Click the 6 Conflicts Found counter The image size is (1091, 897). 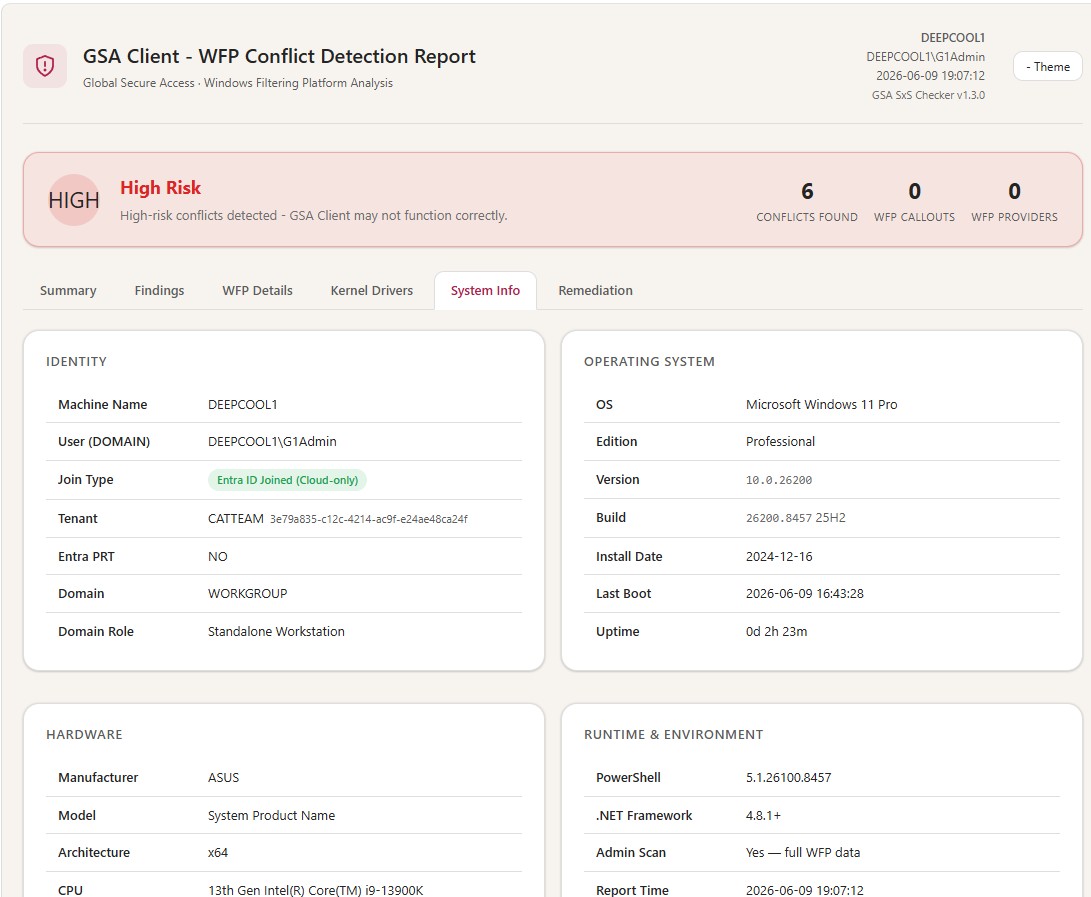coord(807,202)
